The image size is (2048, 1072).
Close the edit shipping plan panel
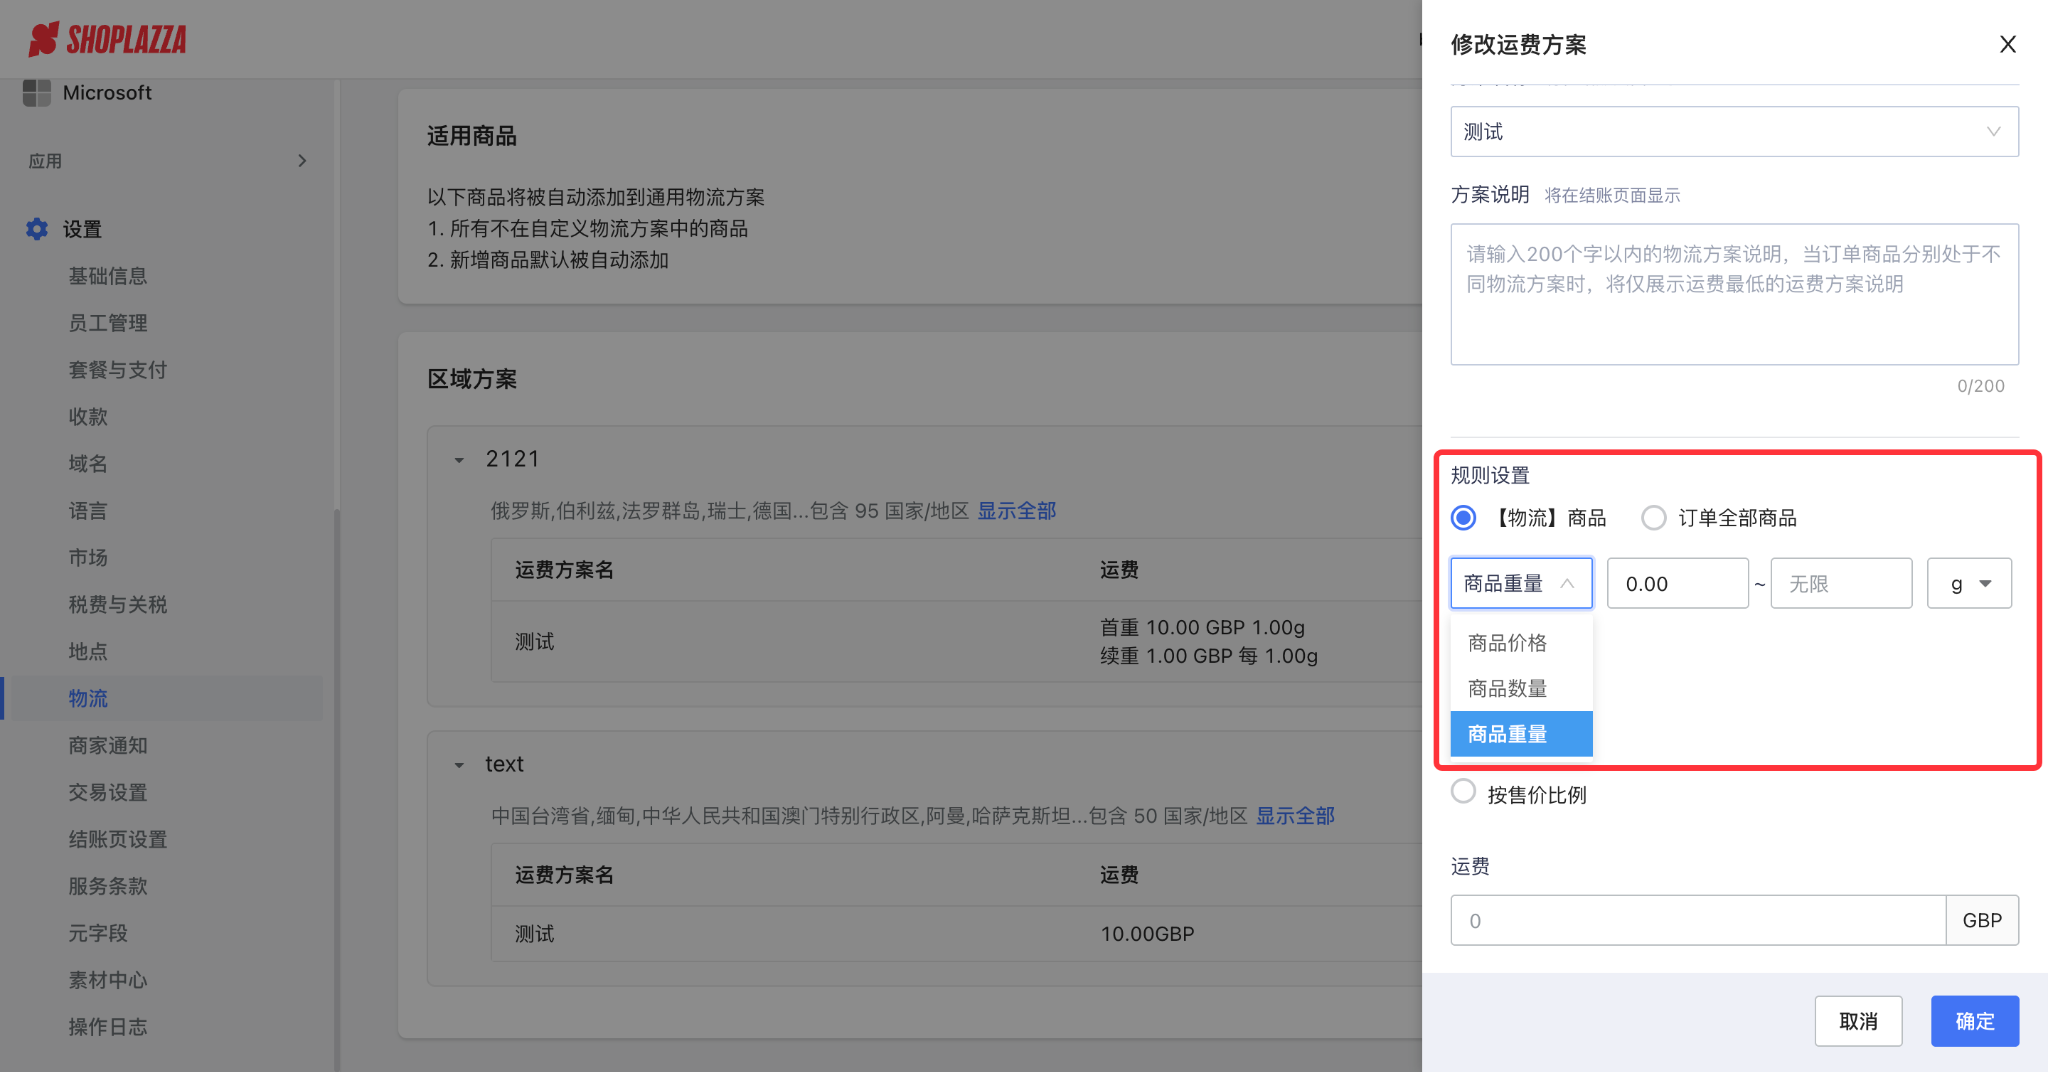click(2007, 44)
